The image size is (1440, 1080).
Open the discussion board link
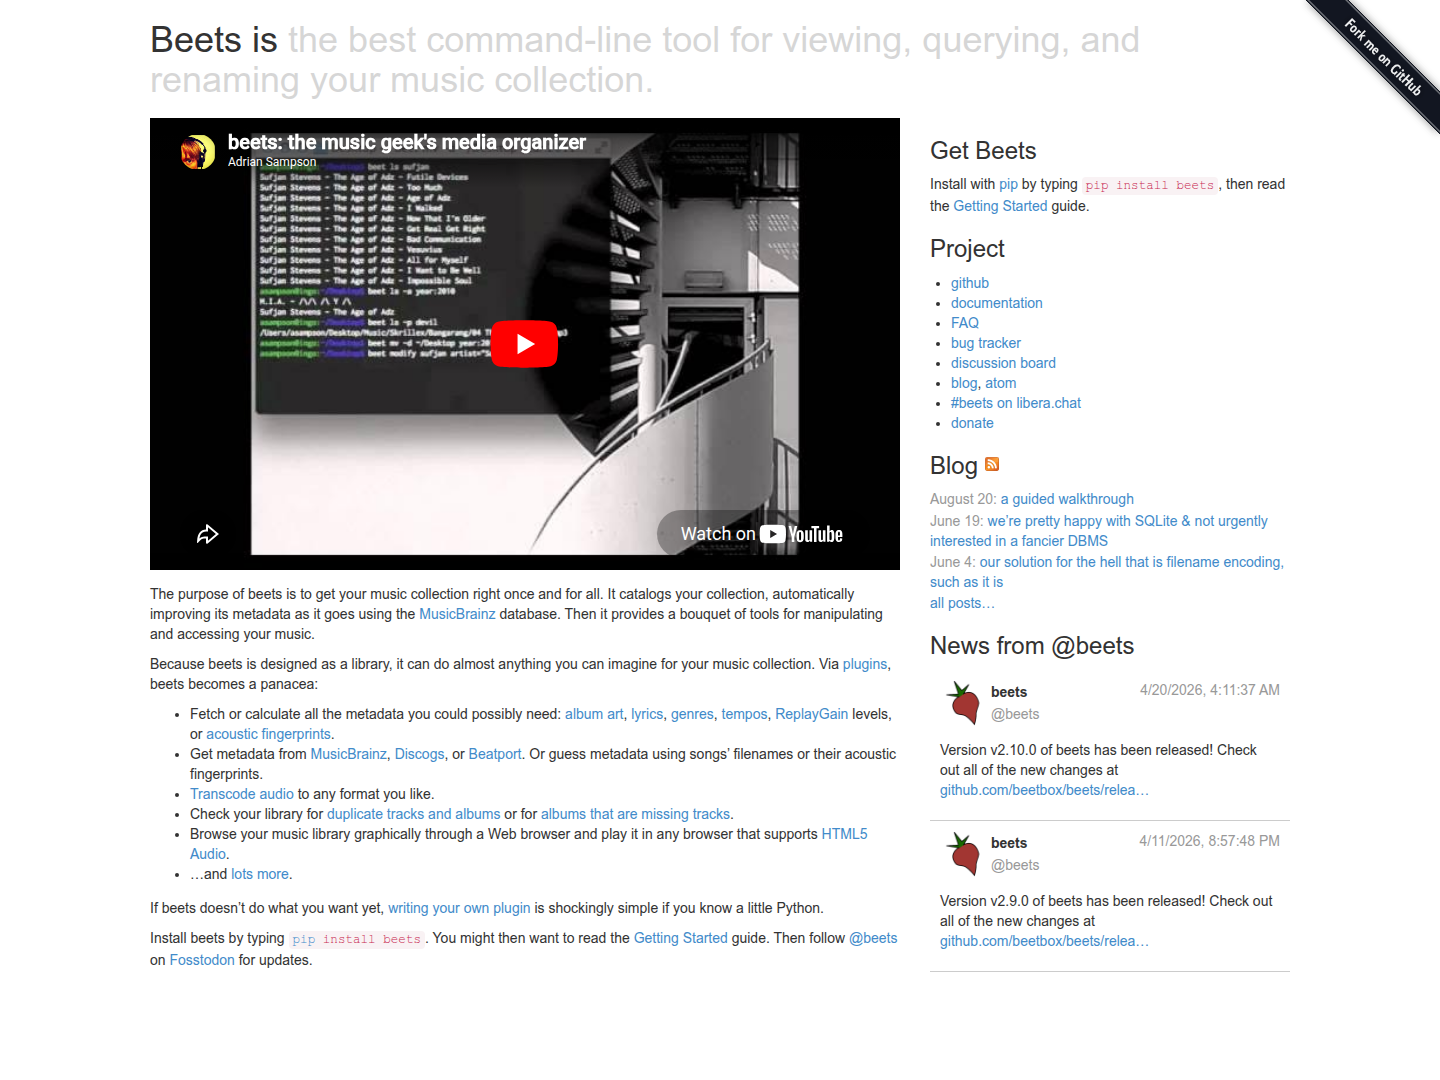tap(1003, 363)
